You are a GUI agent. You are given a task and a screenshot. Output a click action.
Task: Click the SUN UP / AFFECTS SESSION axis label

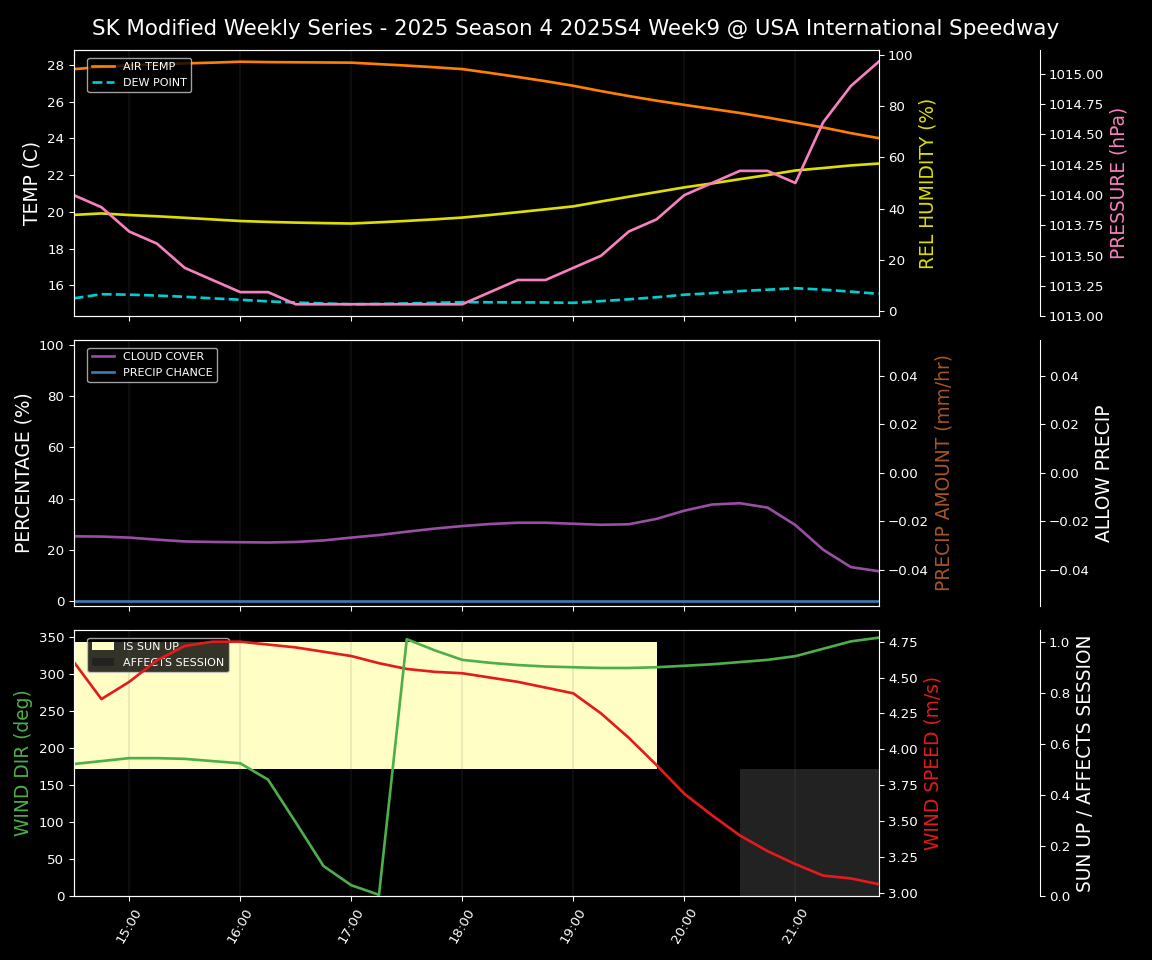point(1084,762)
